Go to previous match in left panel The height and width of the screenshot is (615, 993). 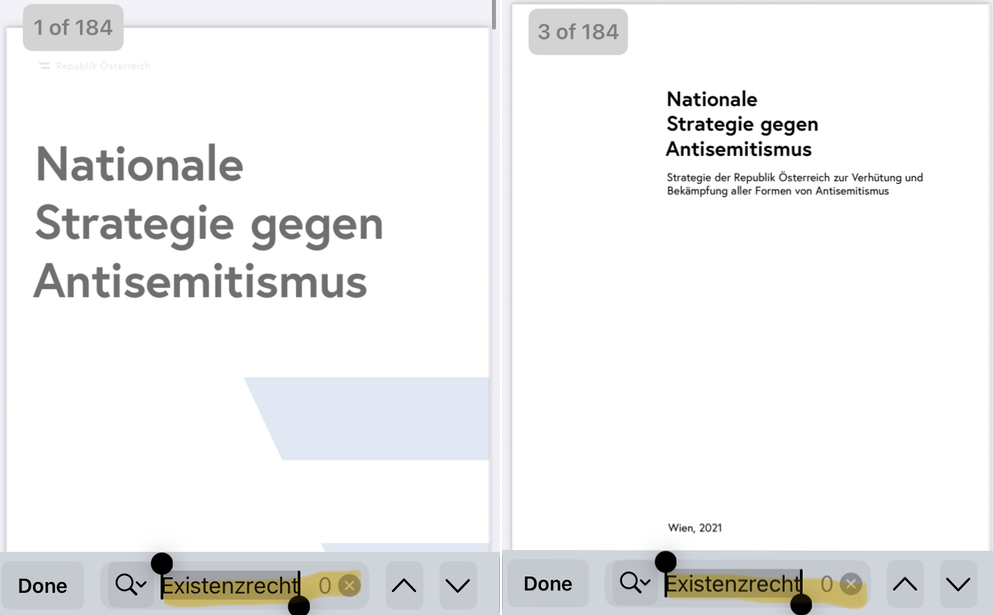[404, 585]
